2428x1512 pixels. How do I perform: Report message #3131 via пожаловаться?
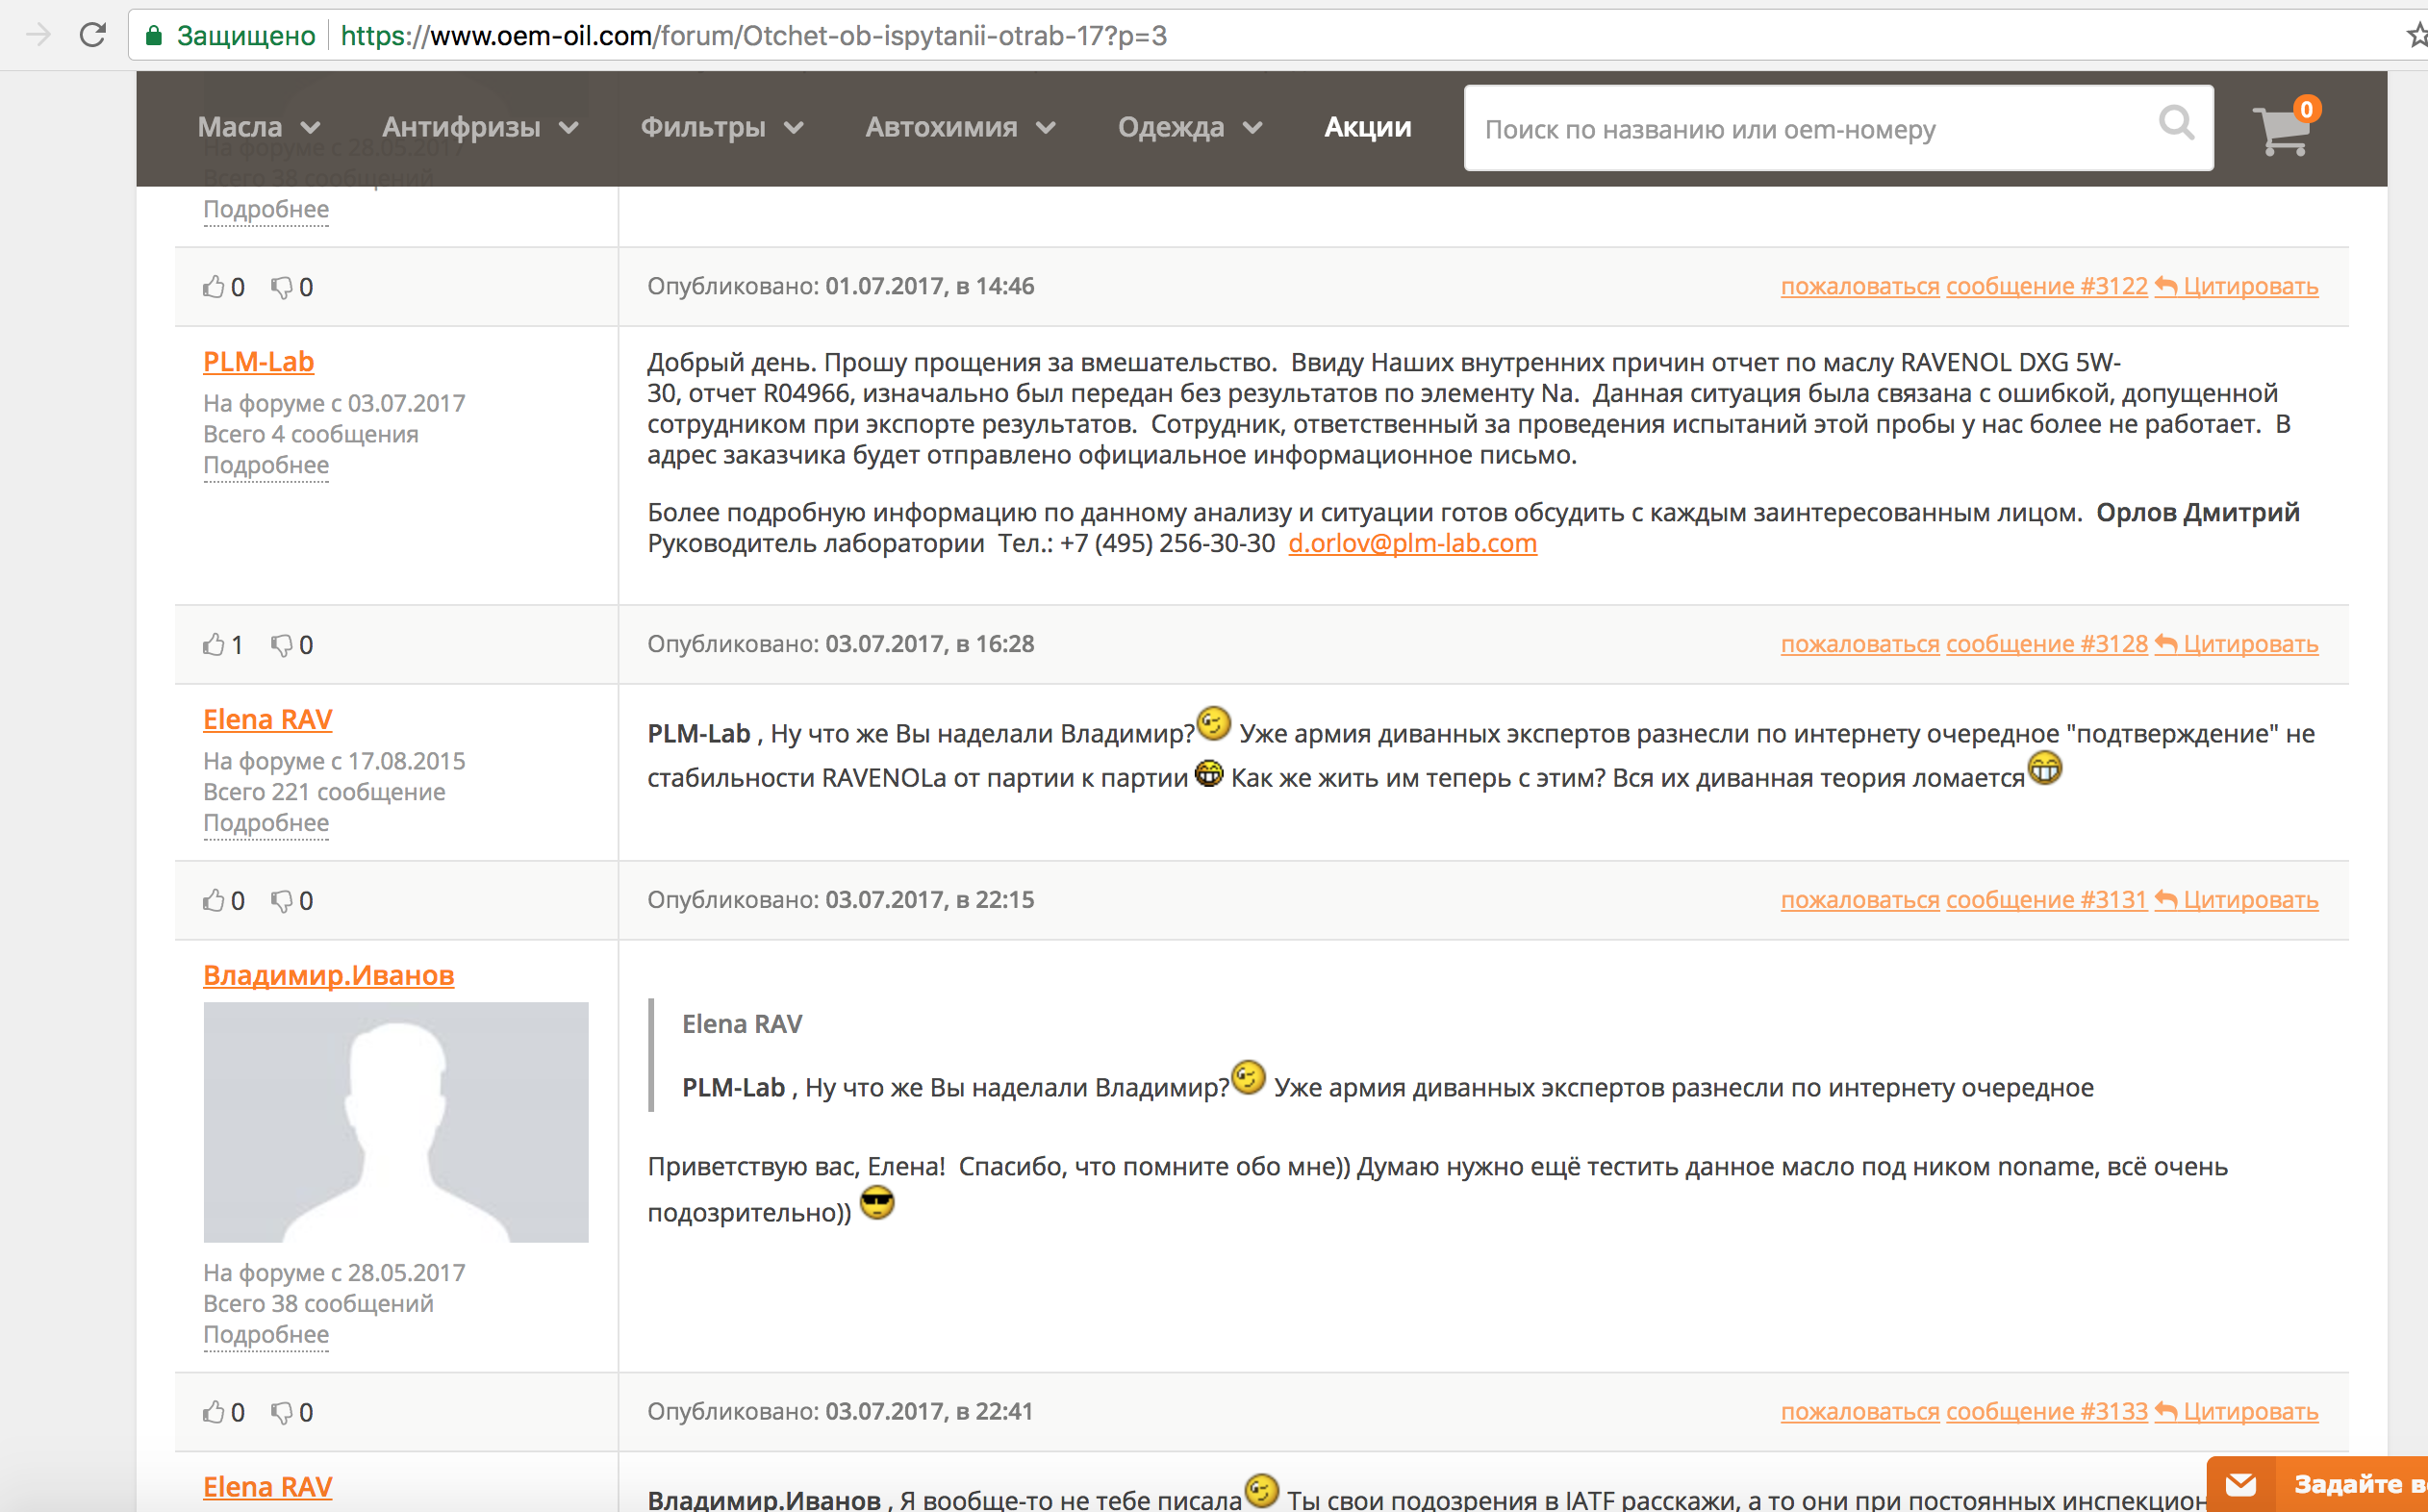pos(1860,900)
